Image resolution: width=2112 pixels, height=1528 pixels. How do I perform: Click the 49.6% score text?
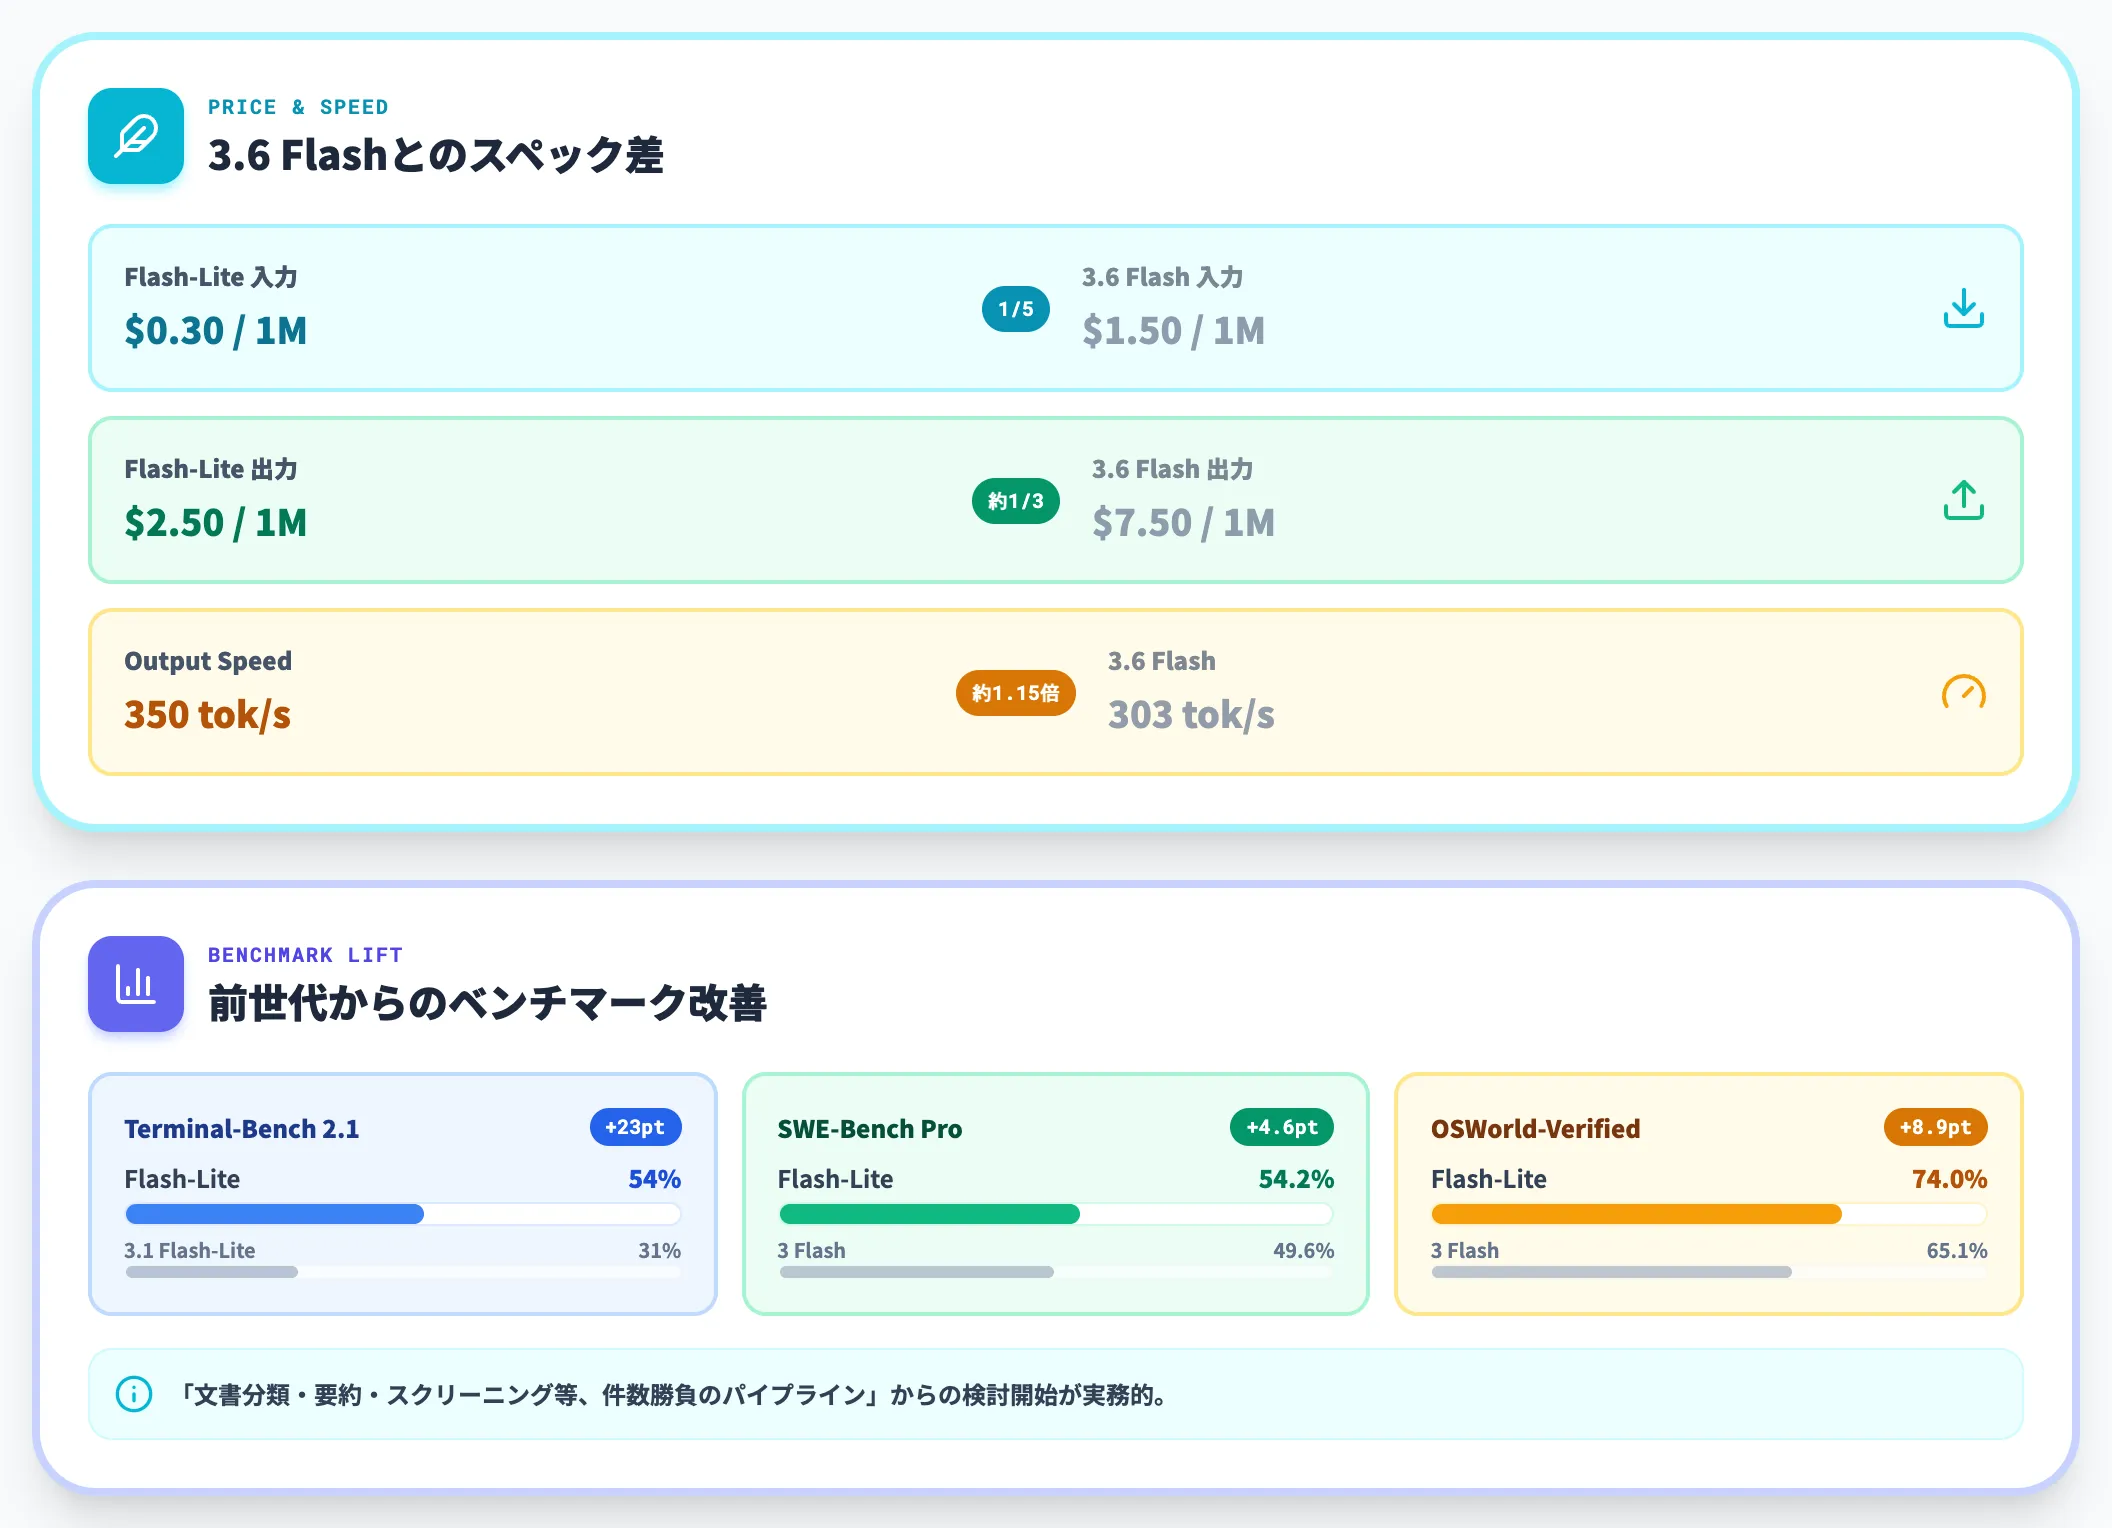click(1304, 1250)
